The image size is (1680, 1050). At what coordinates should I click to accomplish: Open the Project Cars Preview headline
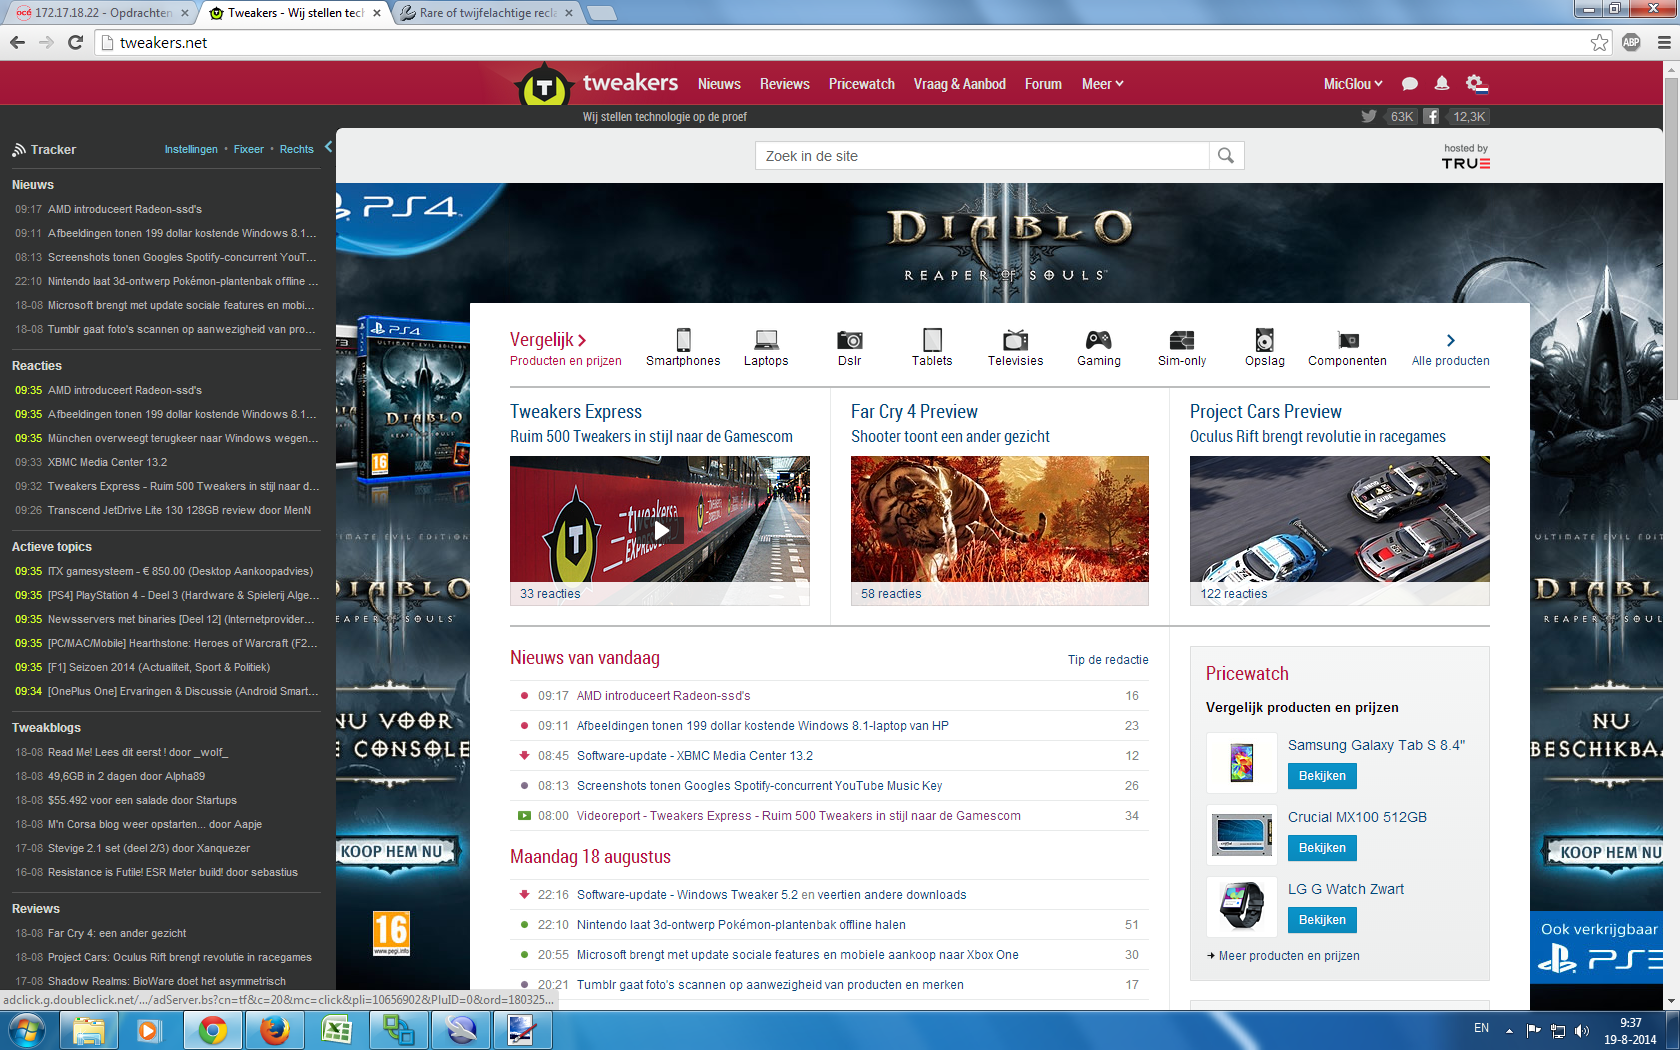[1265, 412]
